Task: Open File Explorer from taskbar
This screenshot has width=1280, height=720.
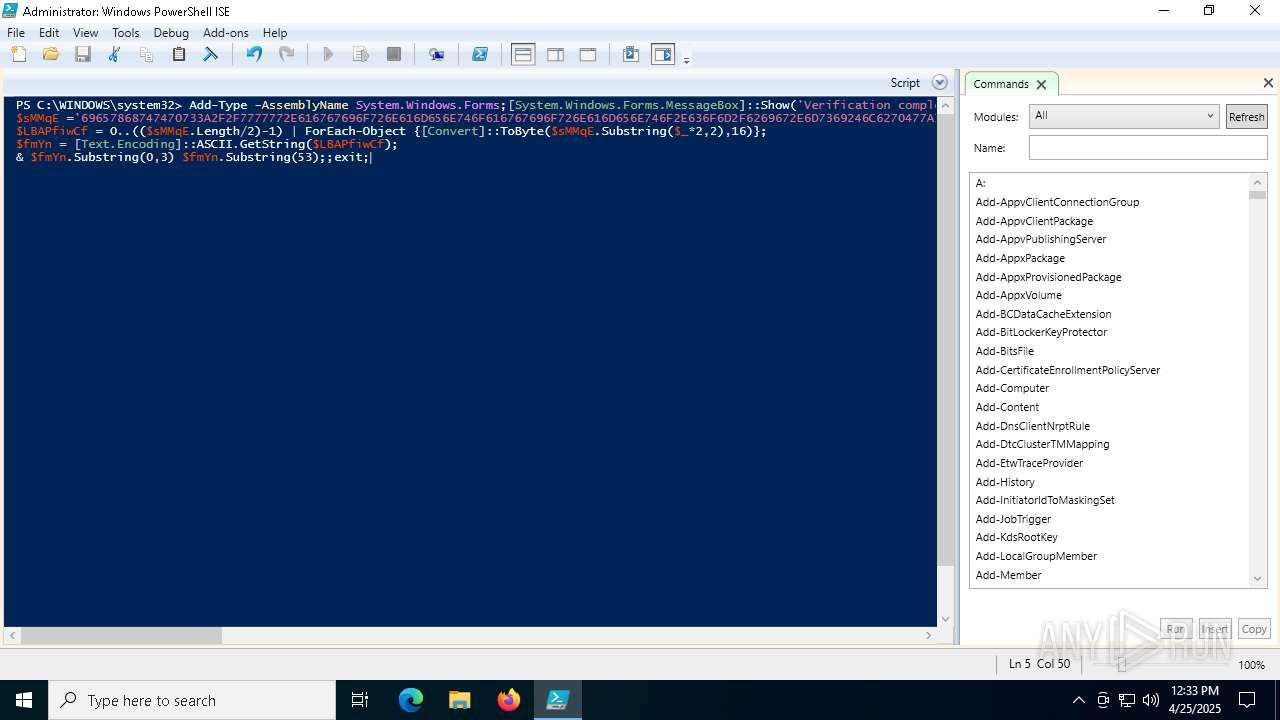Action: (460, 700)
